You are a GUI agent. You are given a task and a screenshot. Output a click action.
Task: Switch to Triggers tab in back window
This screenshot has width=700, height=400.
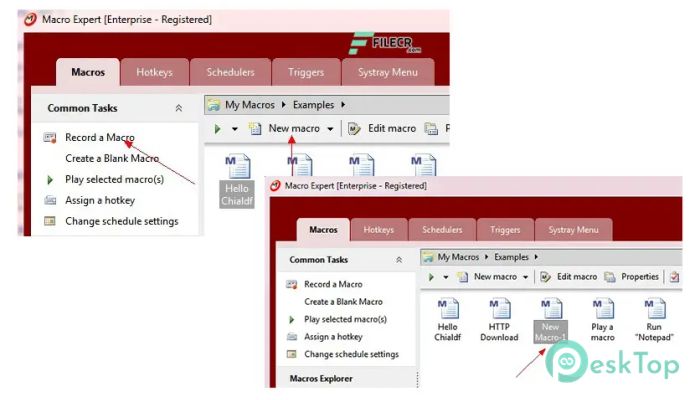[306, 72]
